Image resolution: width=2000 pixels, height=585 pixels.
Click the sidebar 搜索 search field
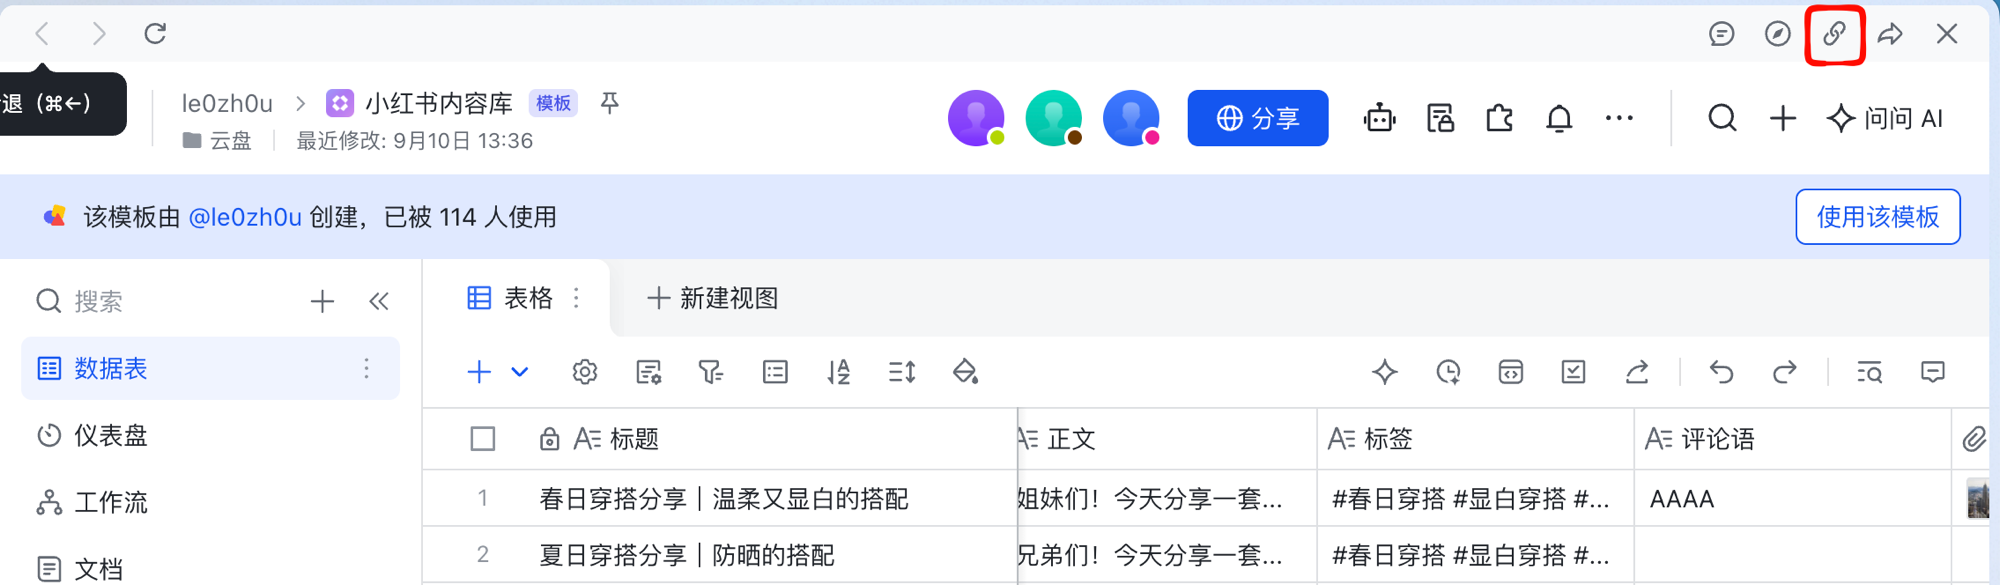160,301
